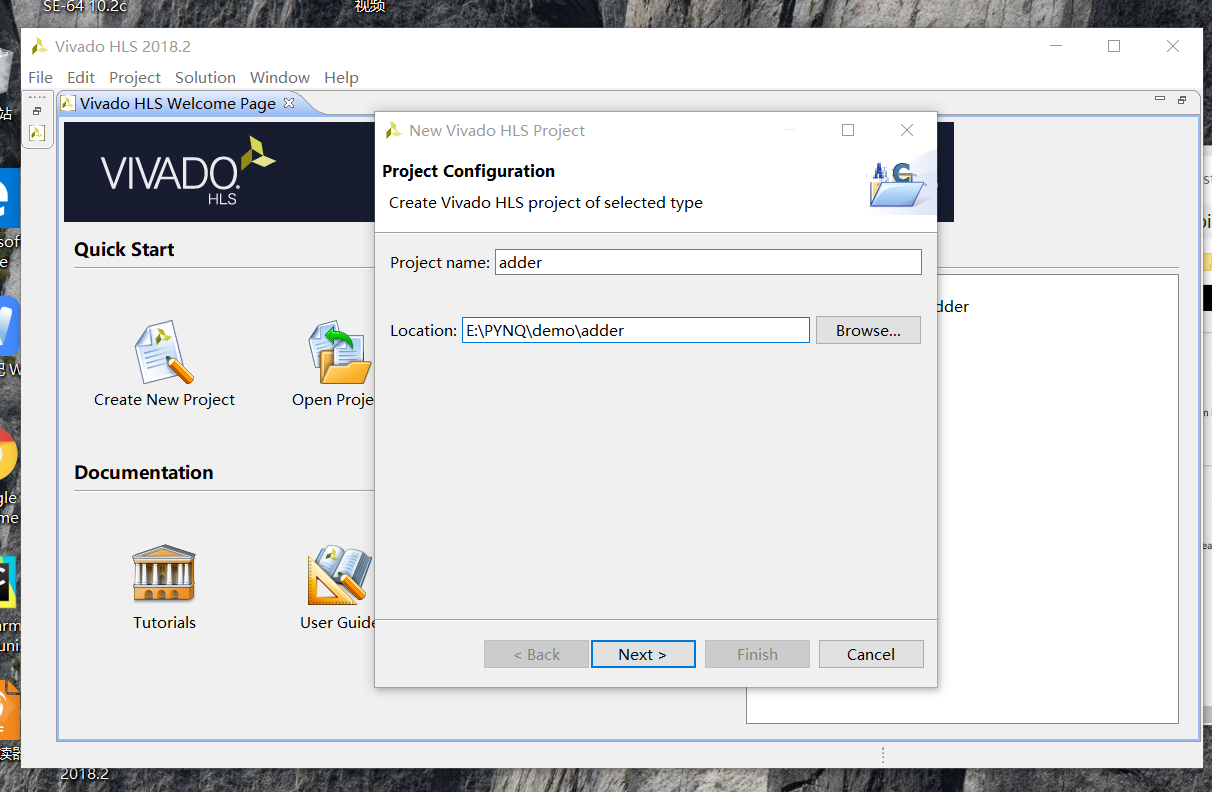Click inside the Location path field
Image resolution: width=1212 pixels, height=792 pixels.
[635, 329]
